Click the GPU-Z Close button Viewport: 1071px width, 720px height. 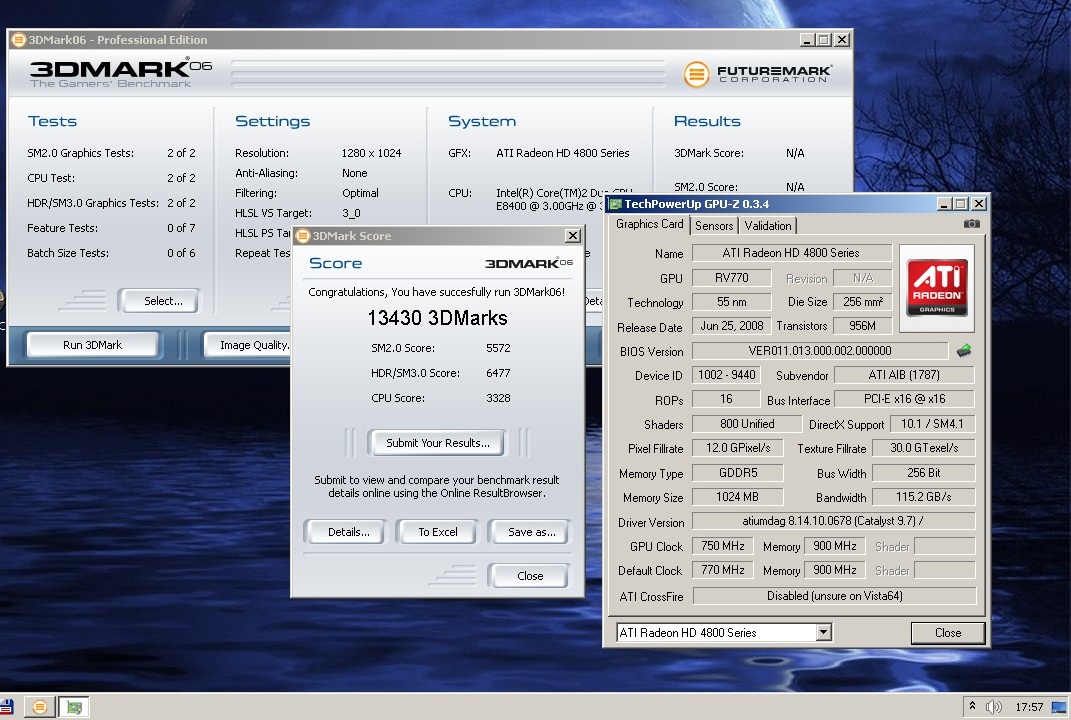click(x=948, y=633)
